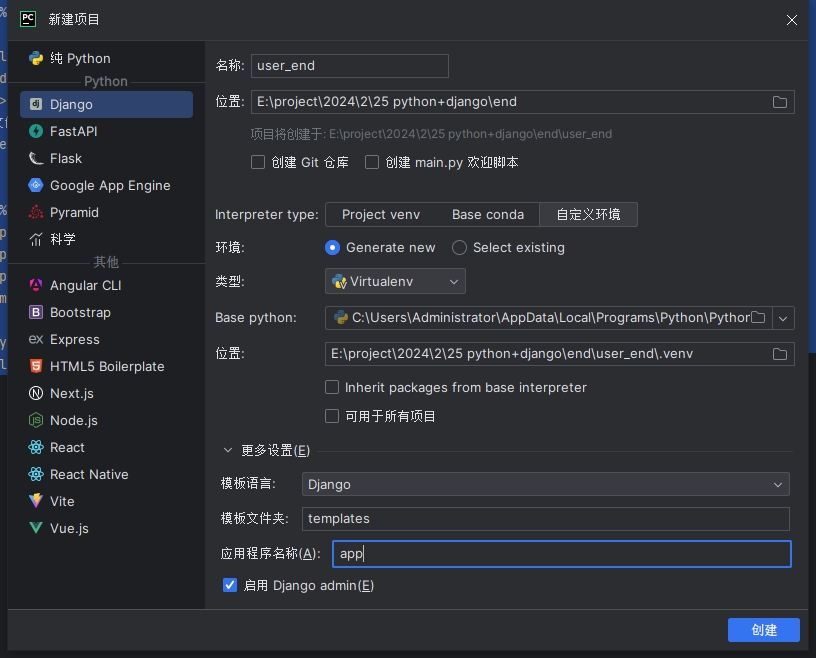
Task: Click the application name field containing app
Action: point(562,554)
